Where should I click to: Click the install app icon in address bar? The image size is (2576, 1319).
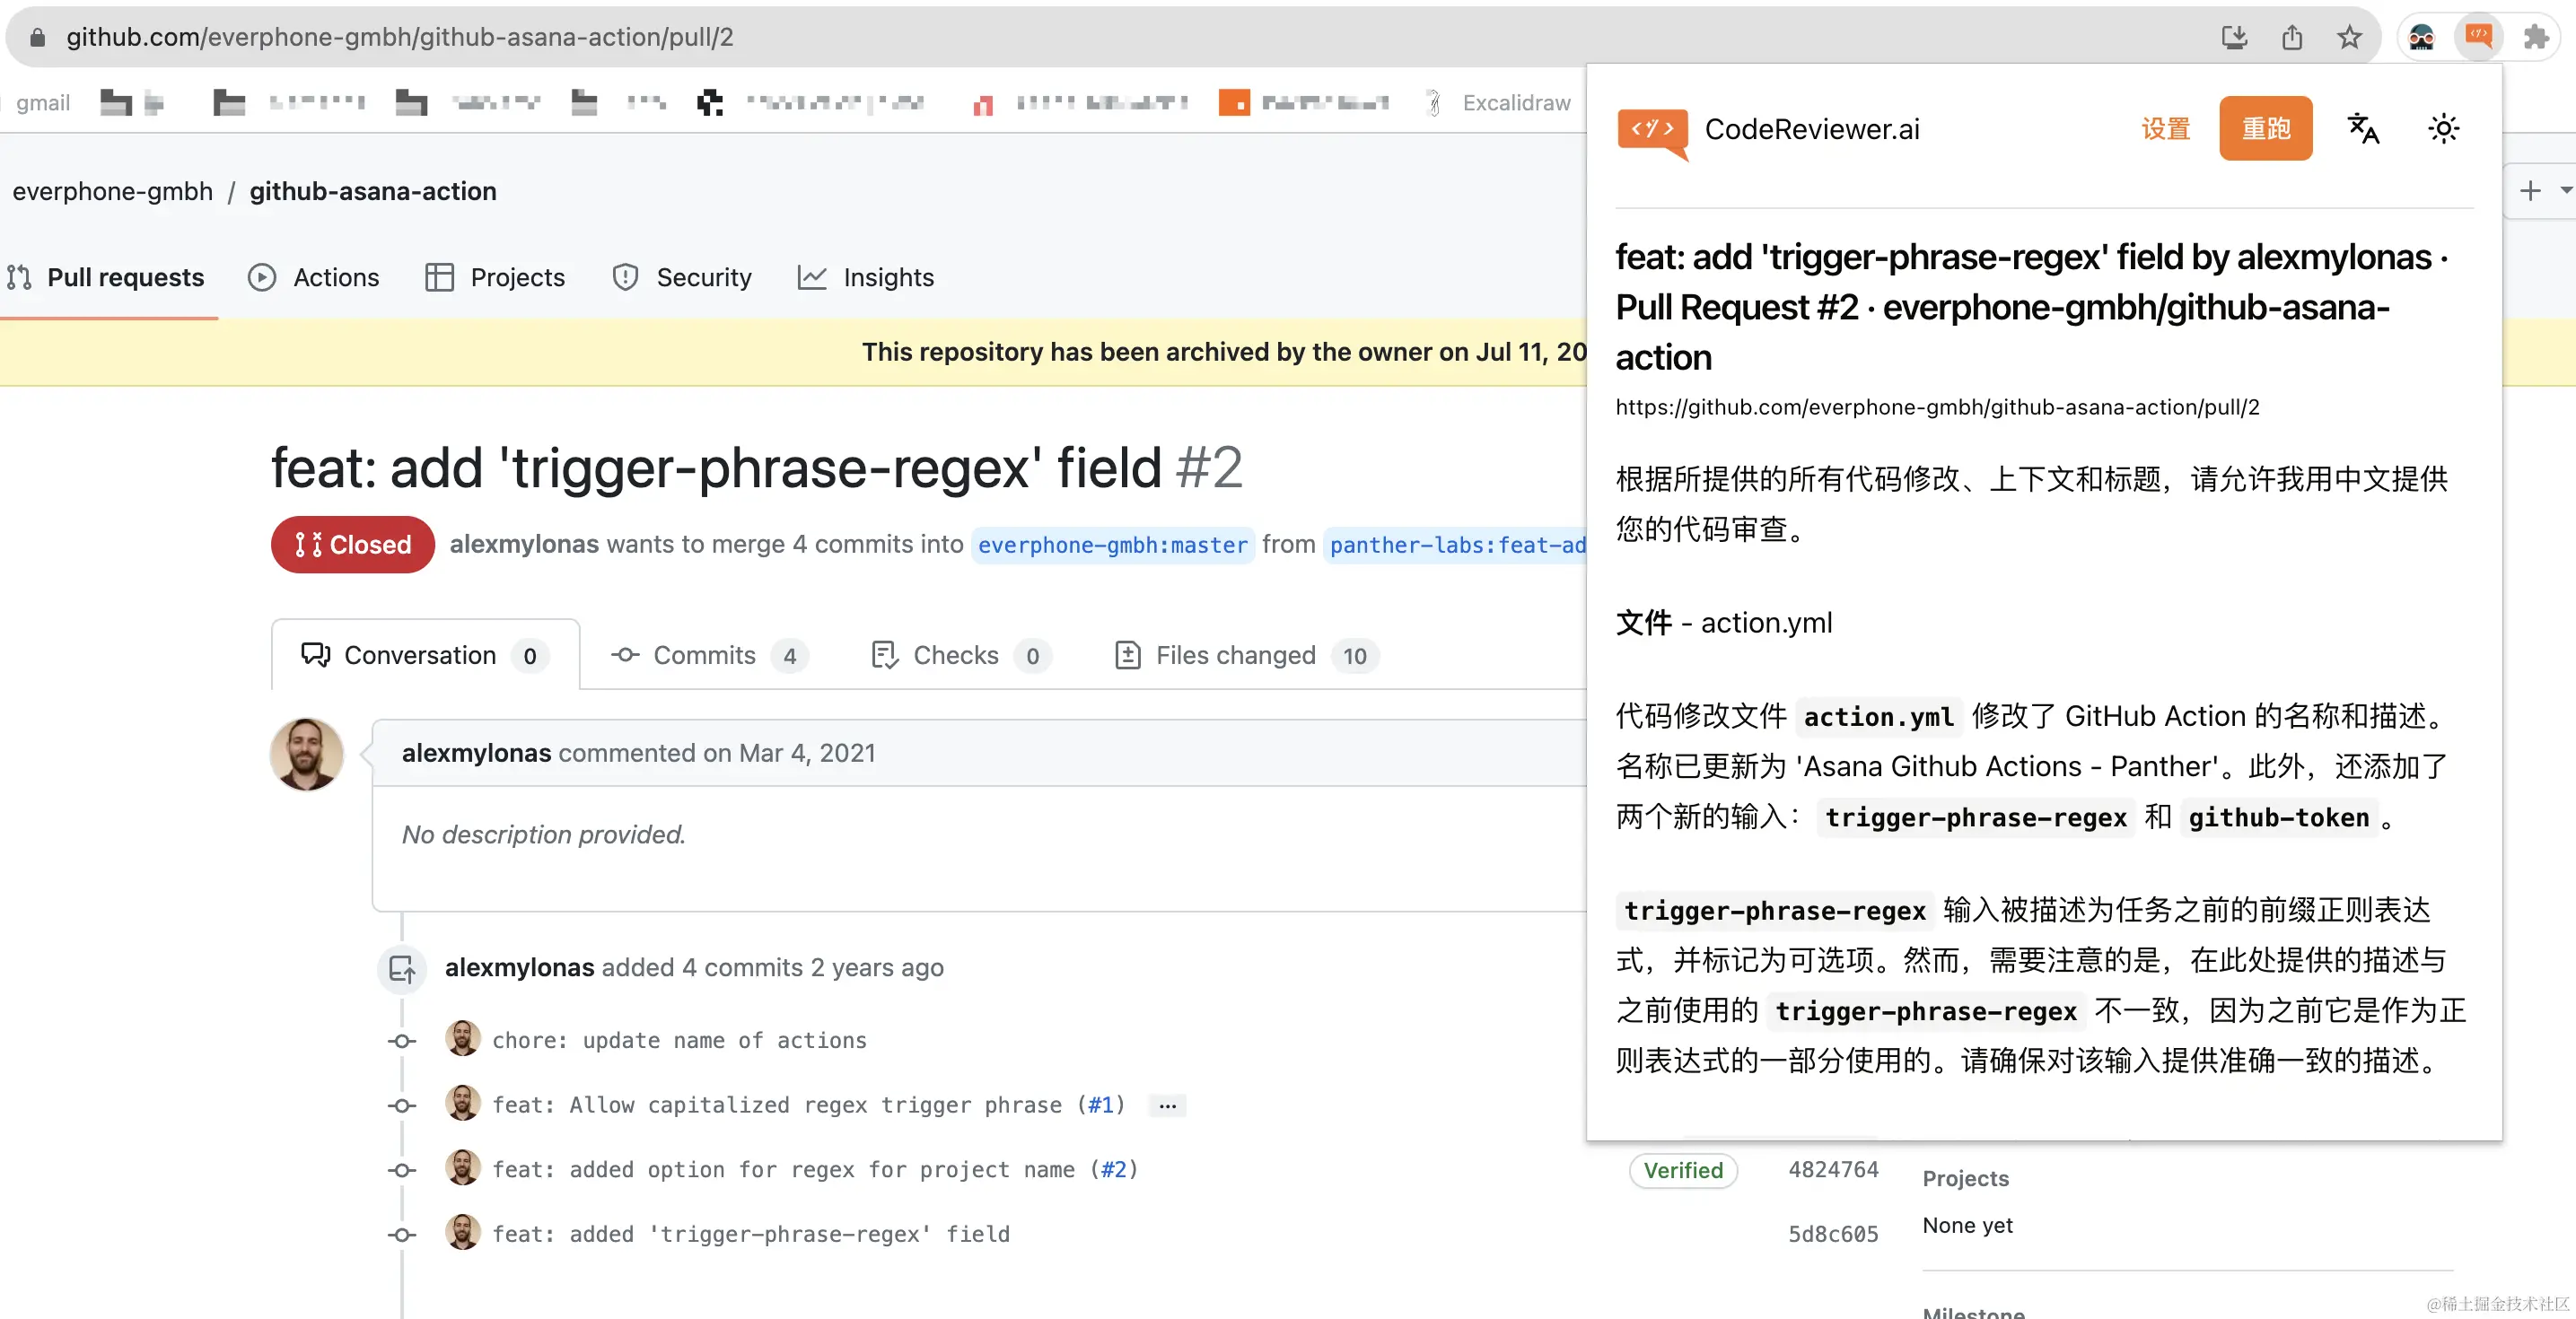click(x=2234, y=37)
